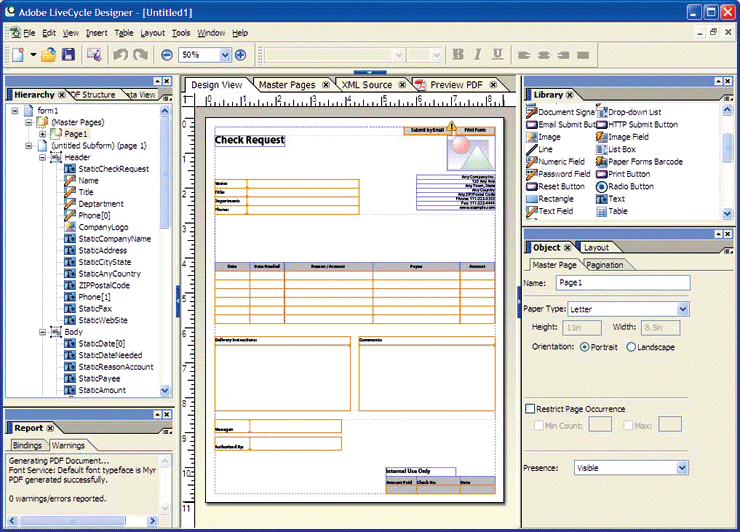
Task: Open the Insert menu
Action: pyautogui.click(x=97, y=33)
